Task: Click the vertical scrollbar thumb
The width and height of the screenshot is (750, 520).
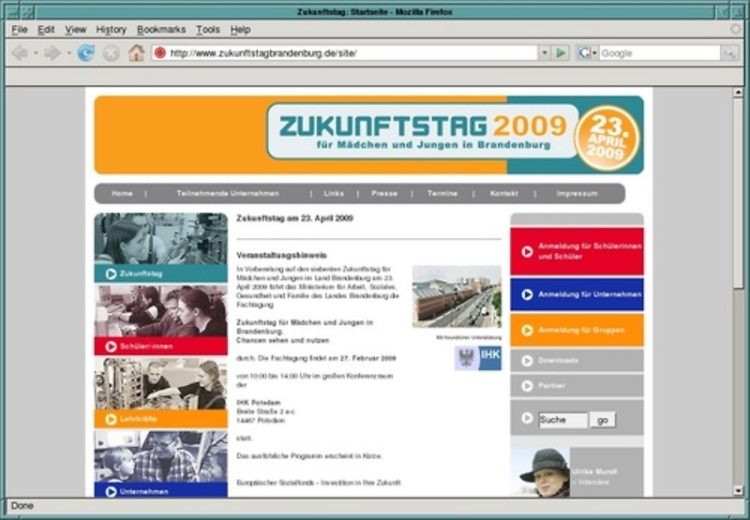Action: click(738, 191)
